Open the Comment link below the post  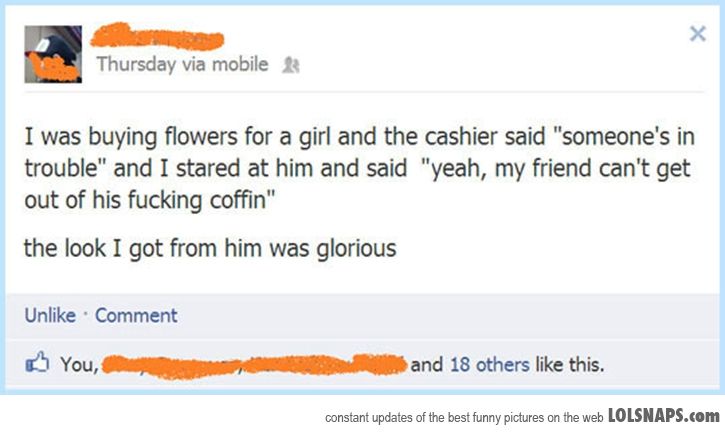136,315
